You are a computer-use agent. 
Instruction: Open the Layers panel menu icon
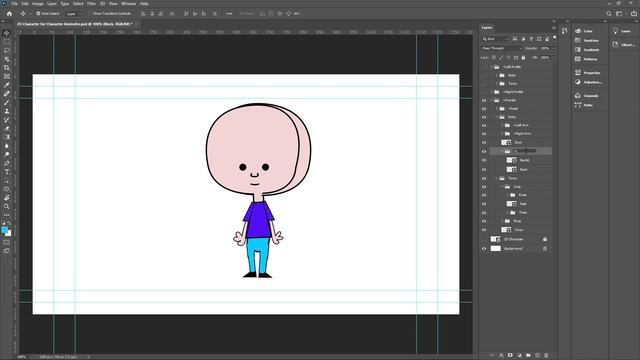[554, 28]
